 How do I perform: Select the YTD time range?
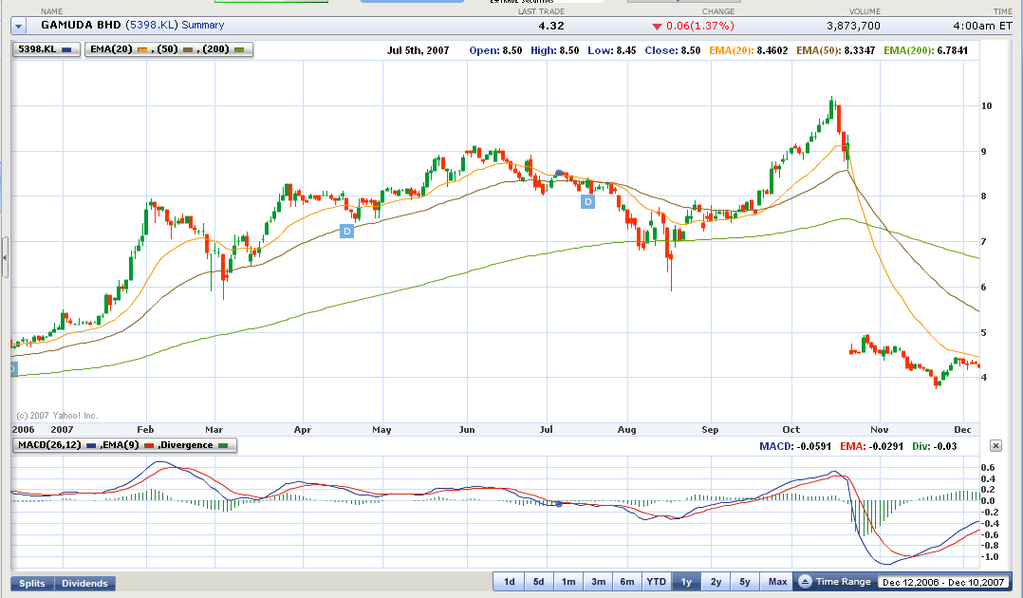pyautogui.click(x=656, y=581)
